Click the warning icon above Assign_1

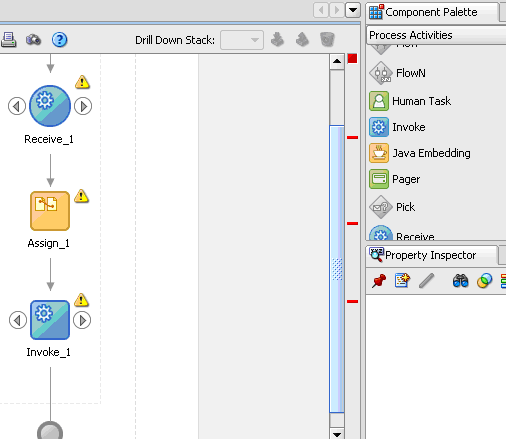coord(81,196)
